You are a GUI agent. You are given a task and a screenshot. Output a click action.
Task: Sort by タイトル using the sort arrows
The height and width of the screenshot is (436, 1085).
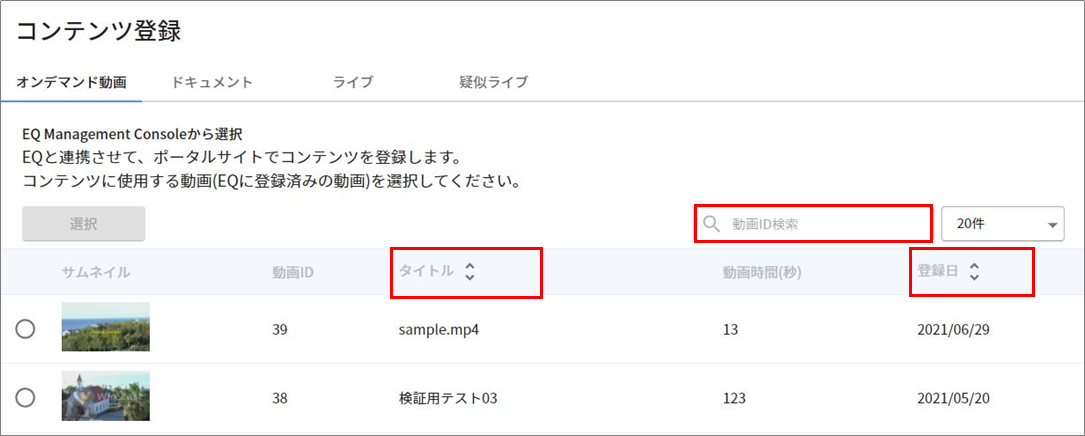tap(470, 272)
